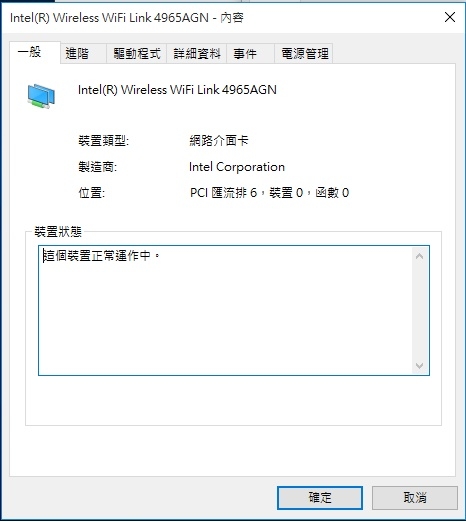Click the network adapter device icon
The width and height of the screenshot is (466, 522).
coord(41,96)
